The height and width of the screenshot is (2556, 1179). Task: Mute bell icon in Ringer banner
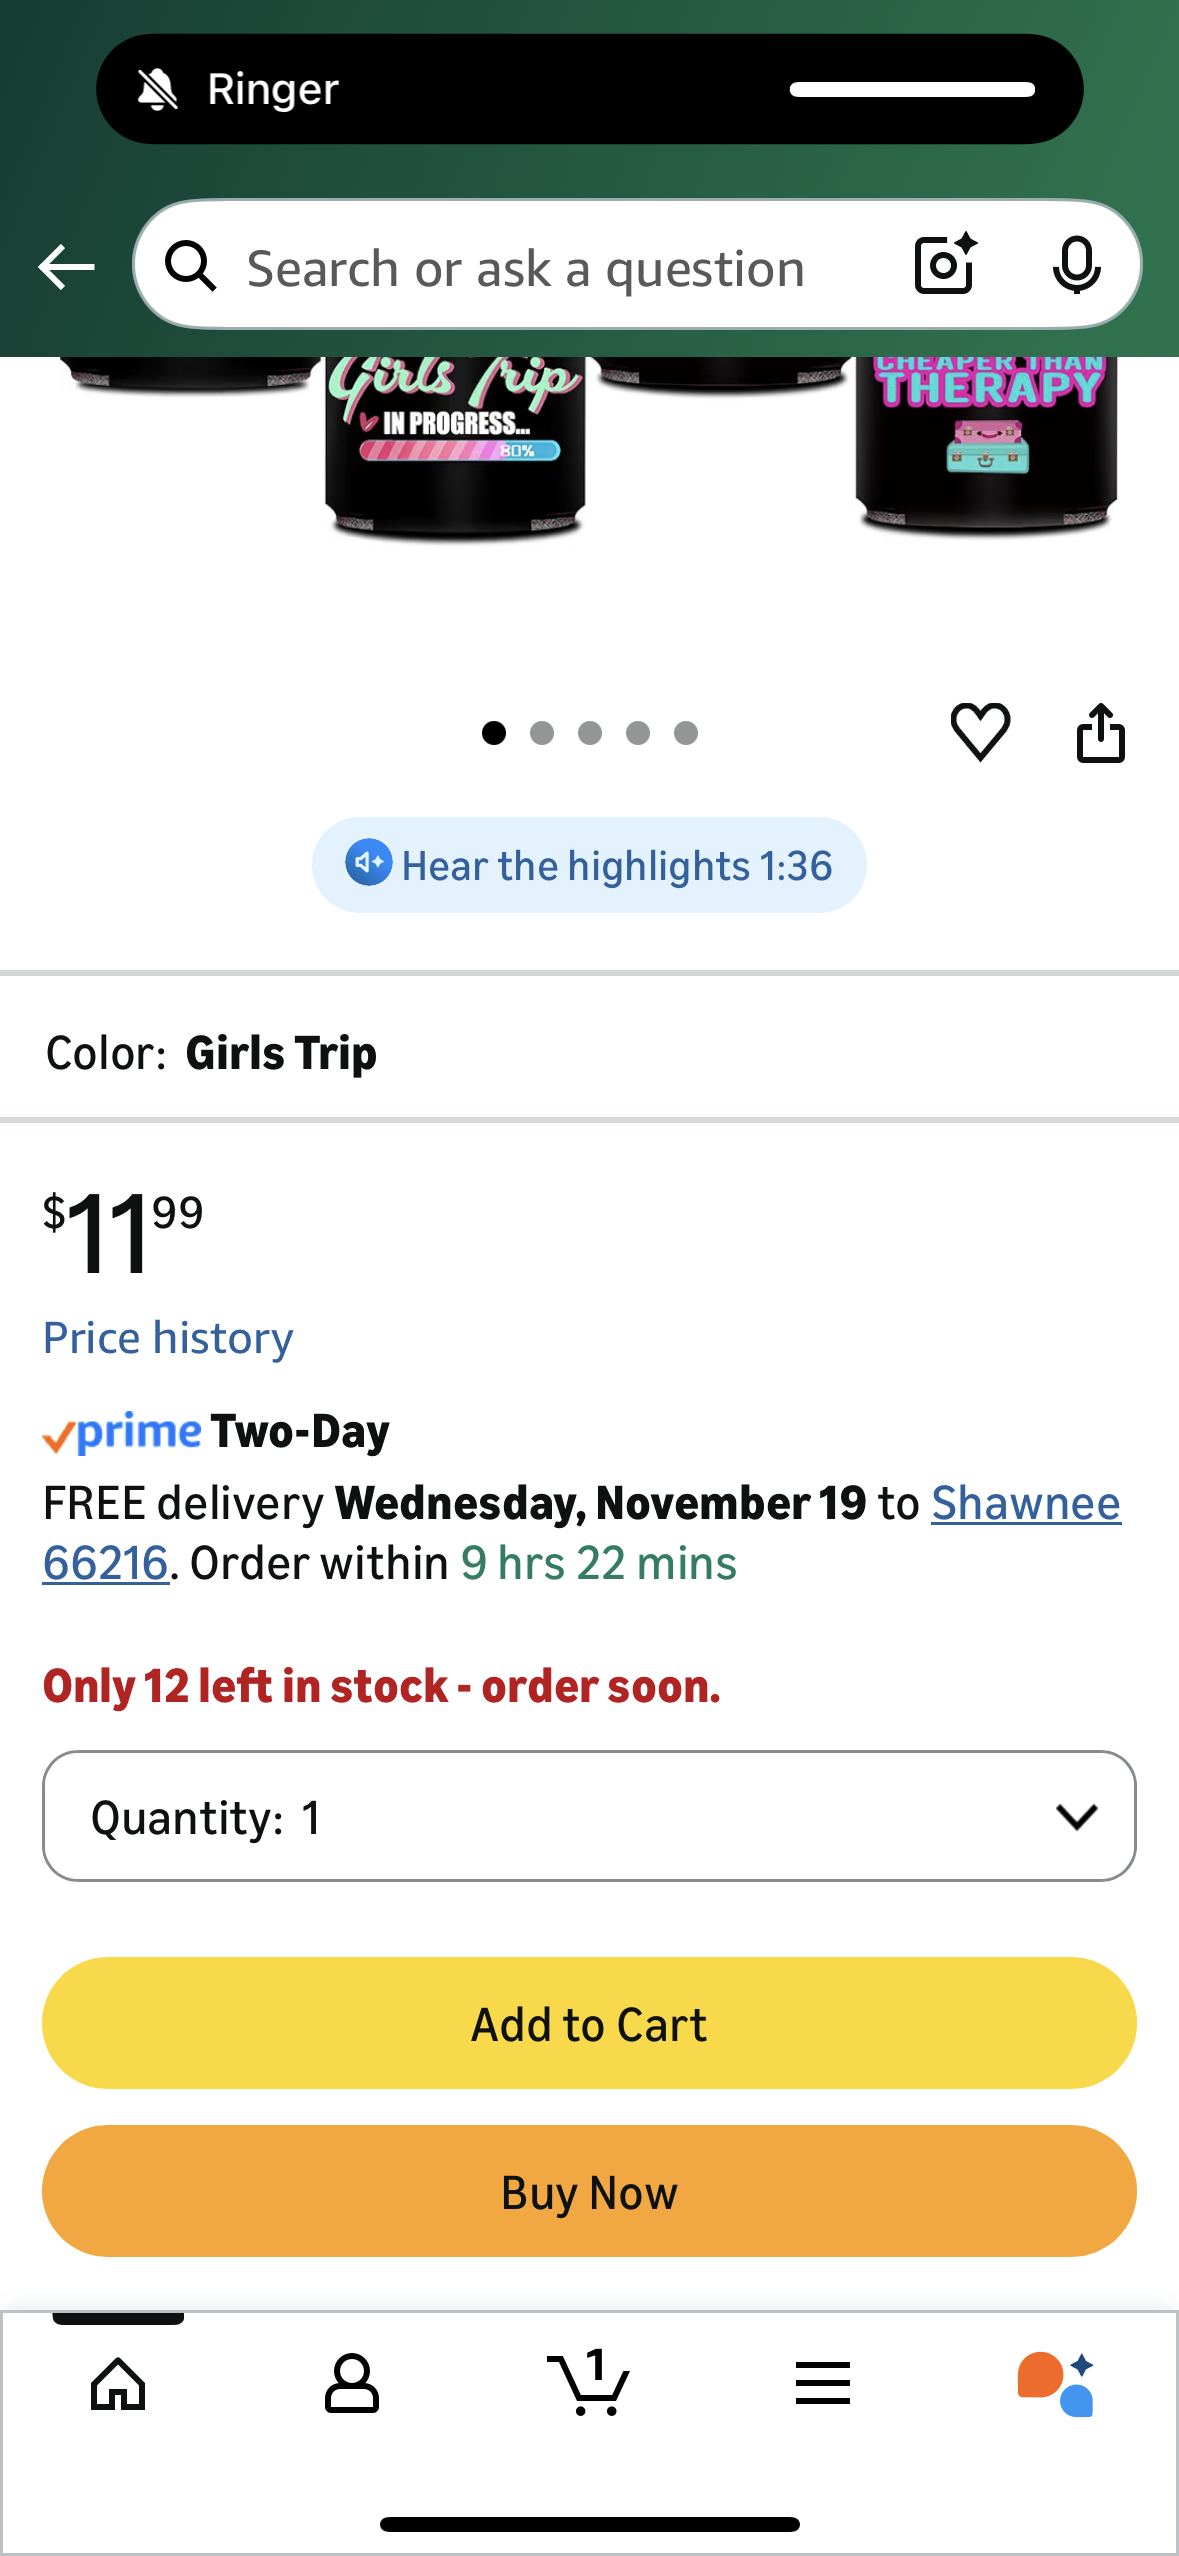158,90
